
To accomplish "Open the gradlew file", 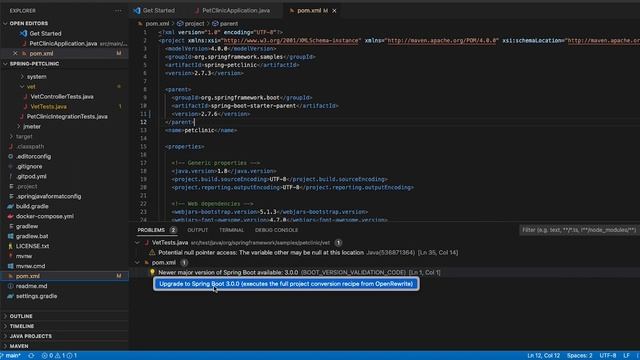I will [27, 226].
